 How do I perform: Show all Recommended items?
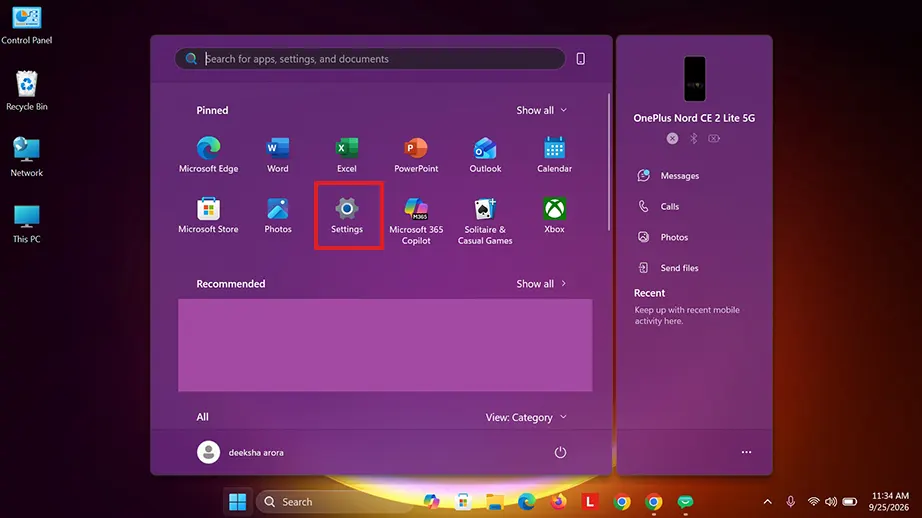pyautogui.click(x=541, y=283)
